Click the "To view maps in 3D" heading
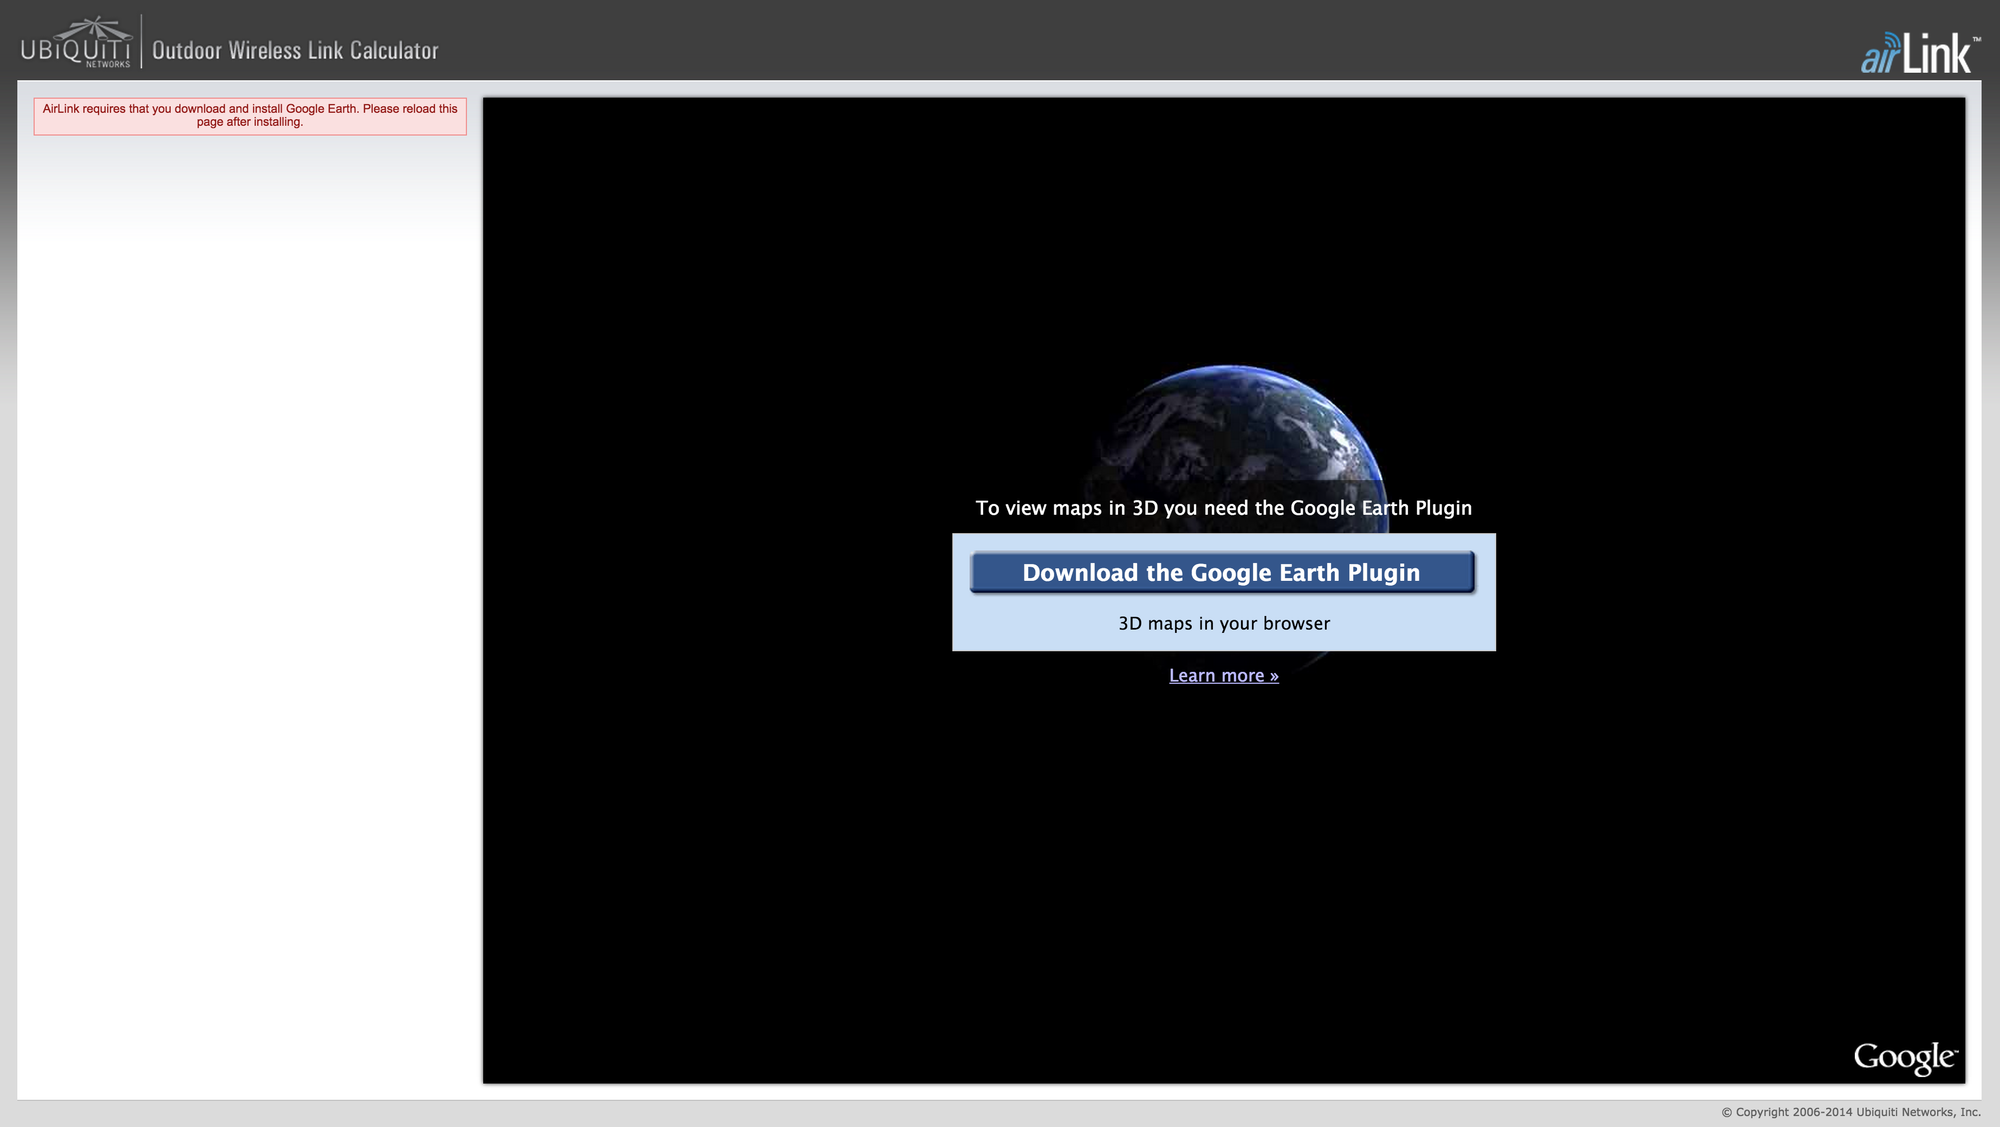Screen dimensions: 2000x1127 pyautogui.click(x=1223, y=508)
